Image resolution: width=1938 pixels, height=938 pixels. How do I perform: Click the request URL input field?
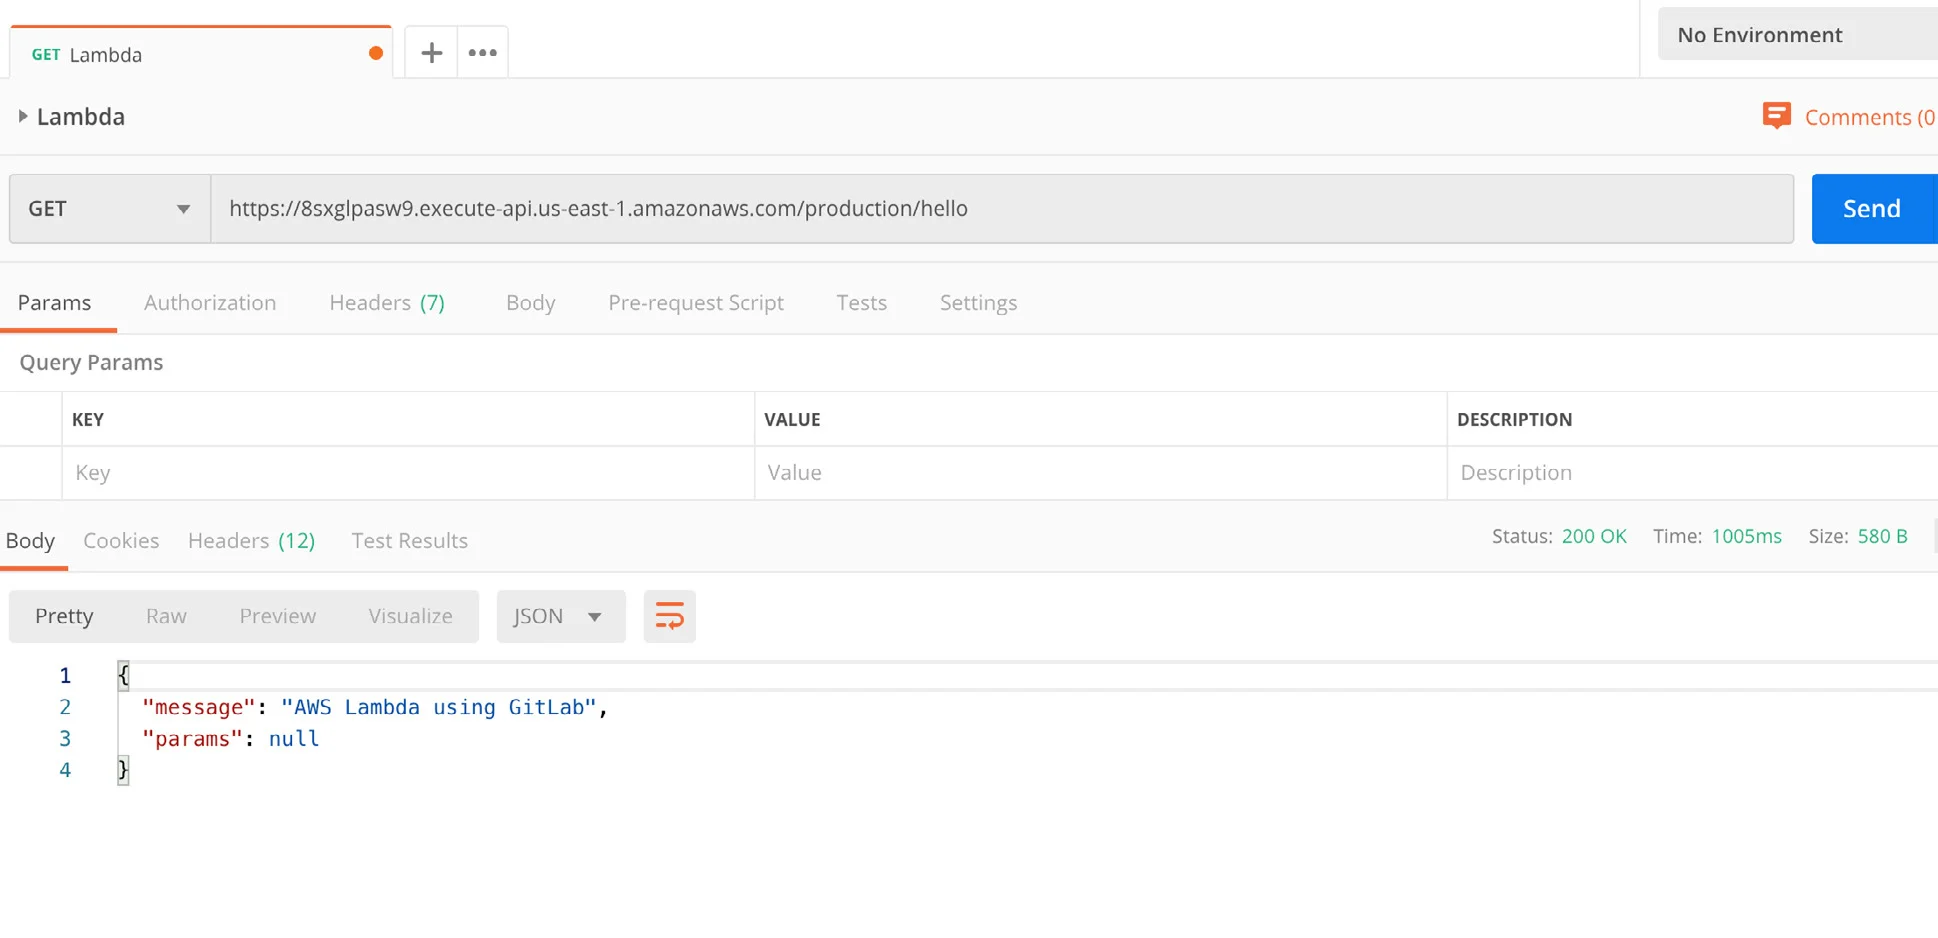coord(1000,209)
